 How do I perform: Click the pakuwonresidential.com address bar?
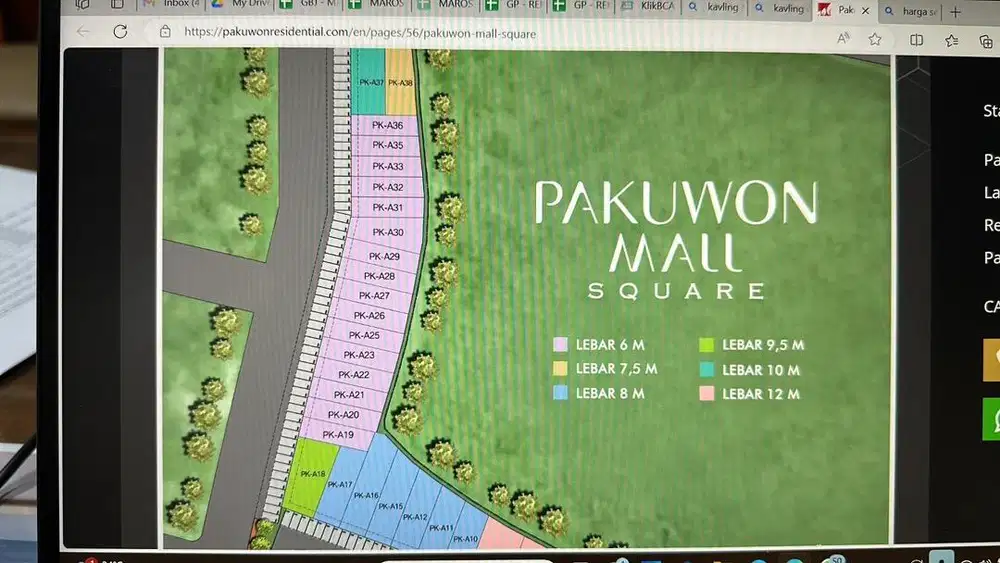click(360, 33)
